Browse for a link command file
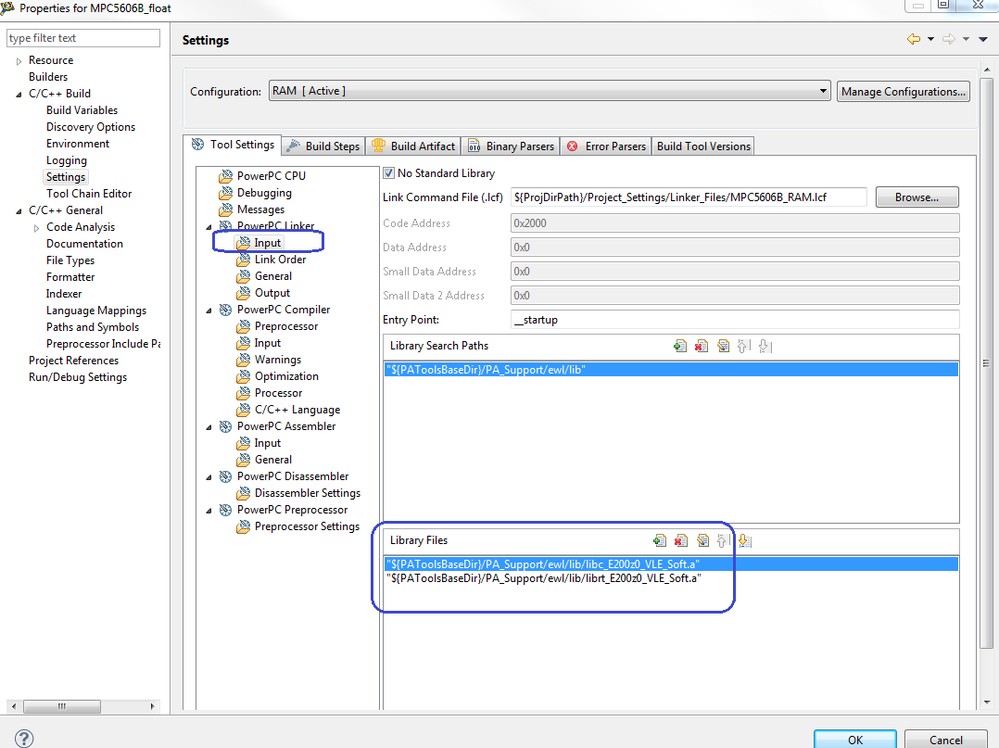Screen dimensions: 999x748 pyautogui.click(x=917, y=198)
